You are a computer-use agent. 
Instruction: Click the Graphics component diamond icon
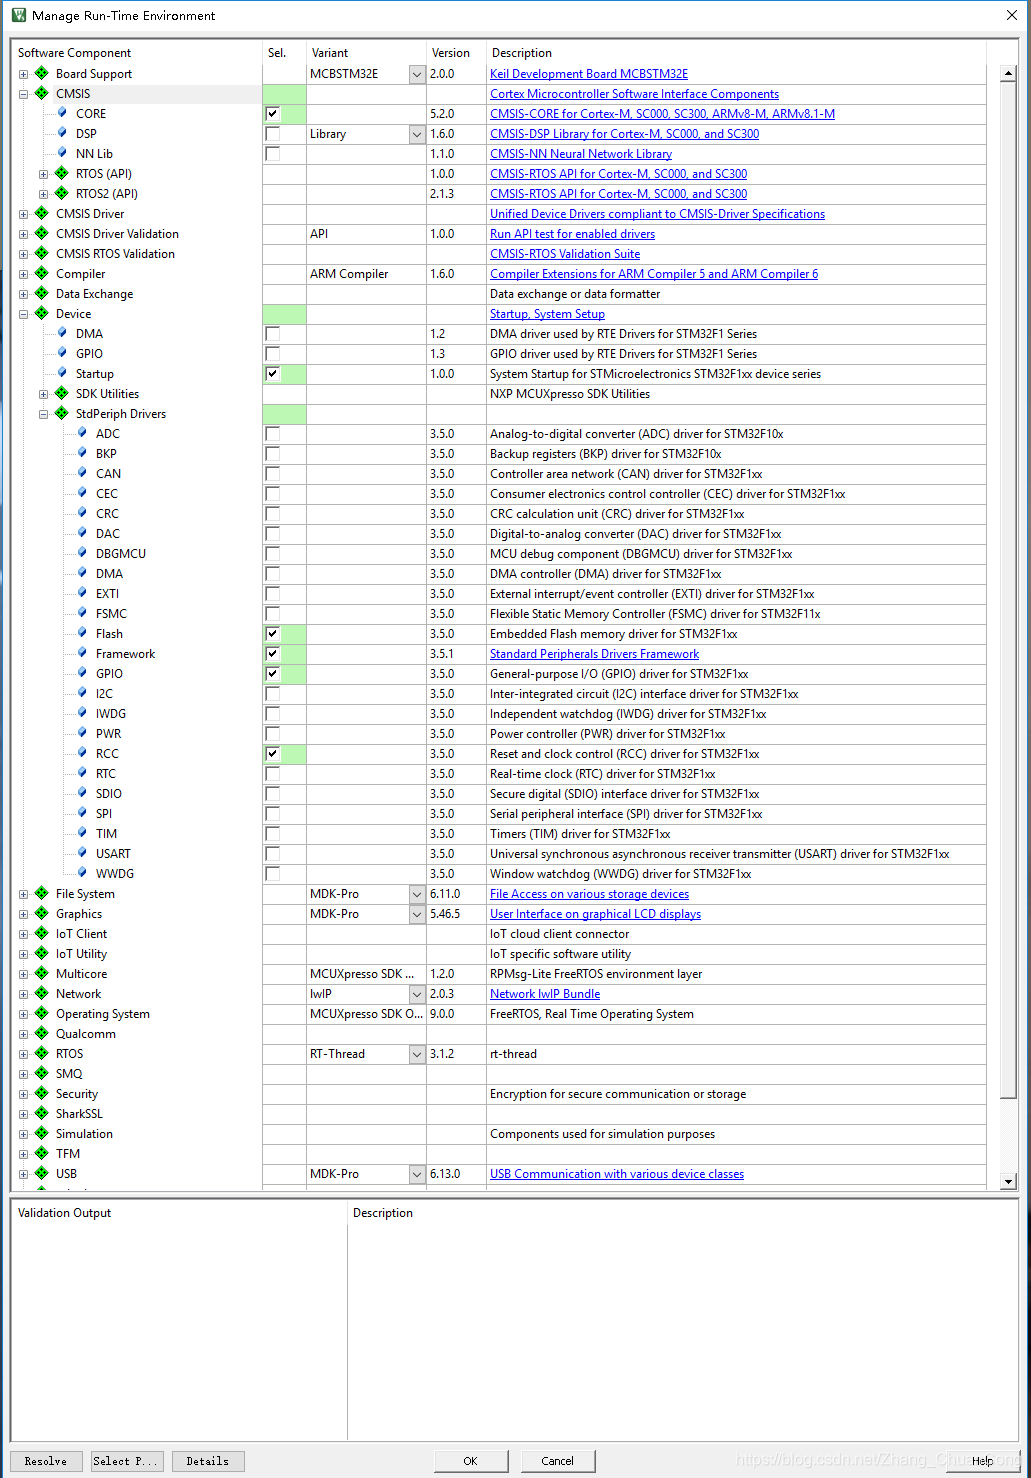[x=41, y=913]
